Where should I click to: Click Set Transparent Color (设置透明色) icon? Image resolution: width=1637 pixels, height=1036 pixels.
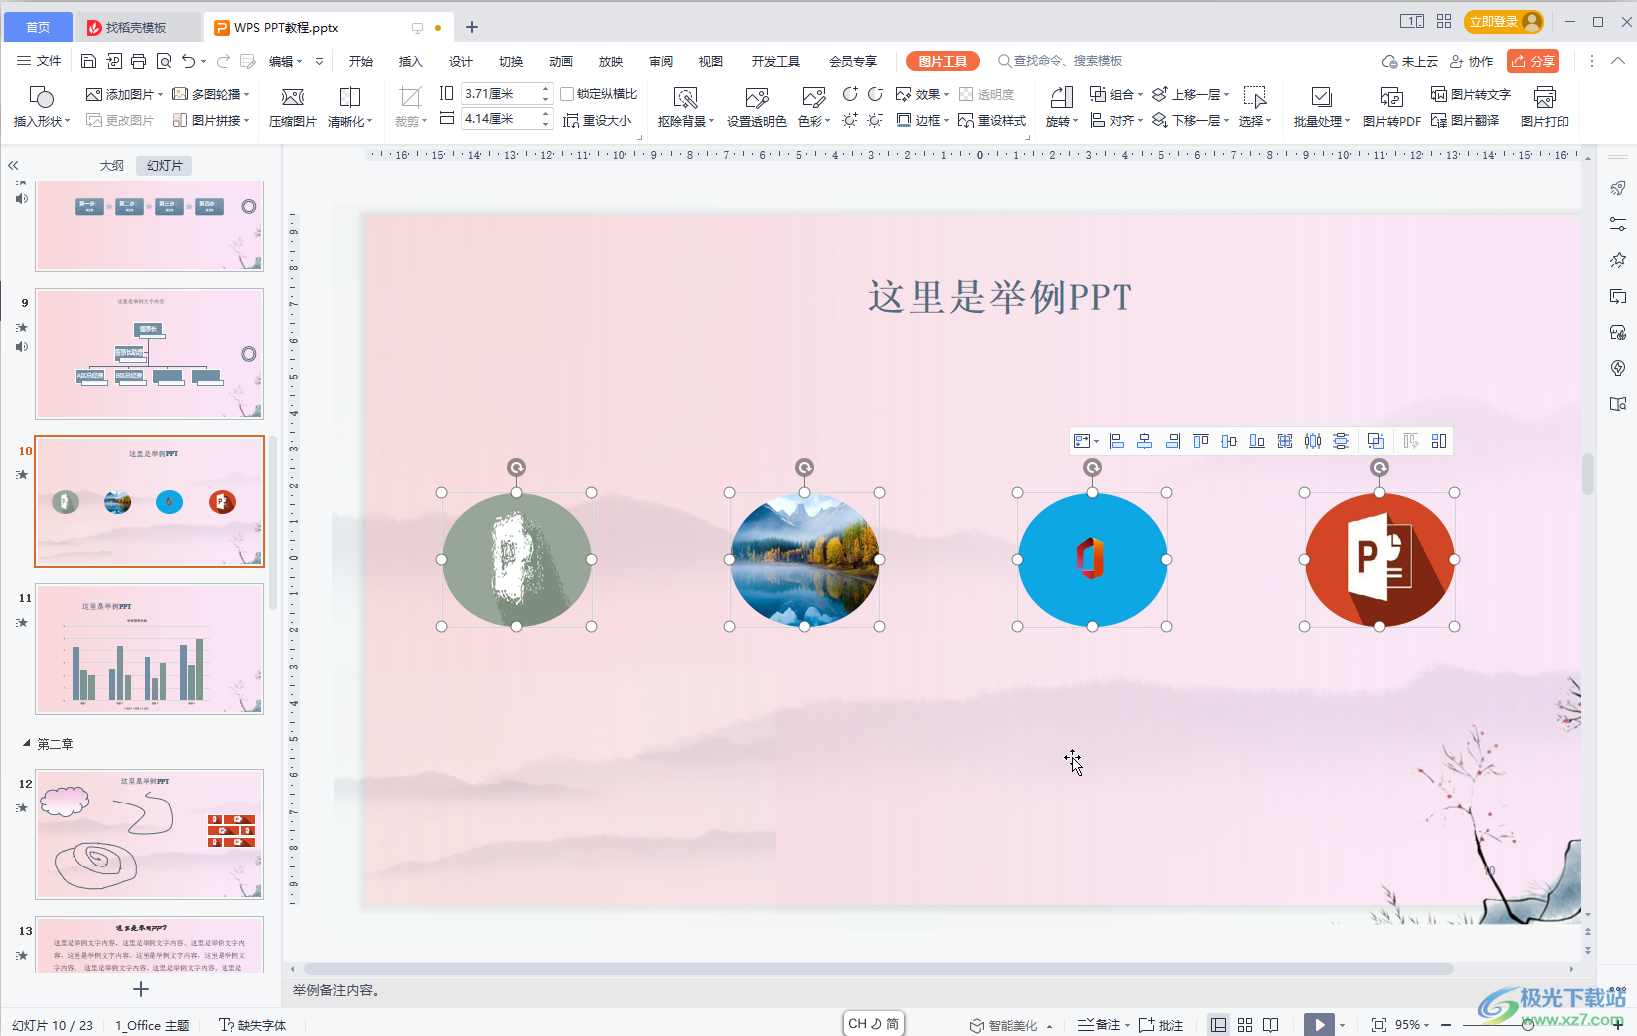(x=757, y=97)
